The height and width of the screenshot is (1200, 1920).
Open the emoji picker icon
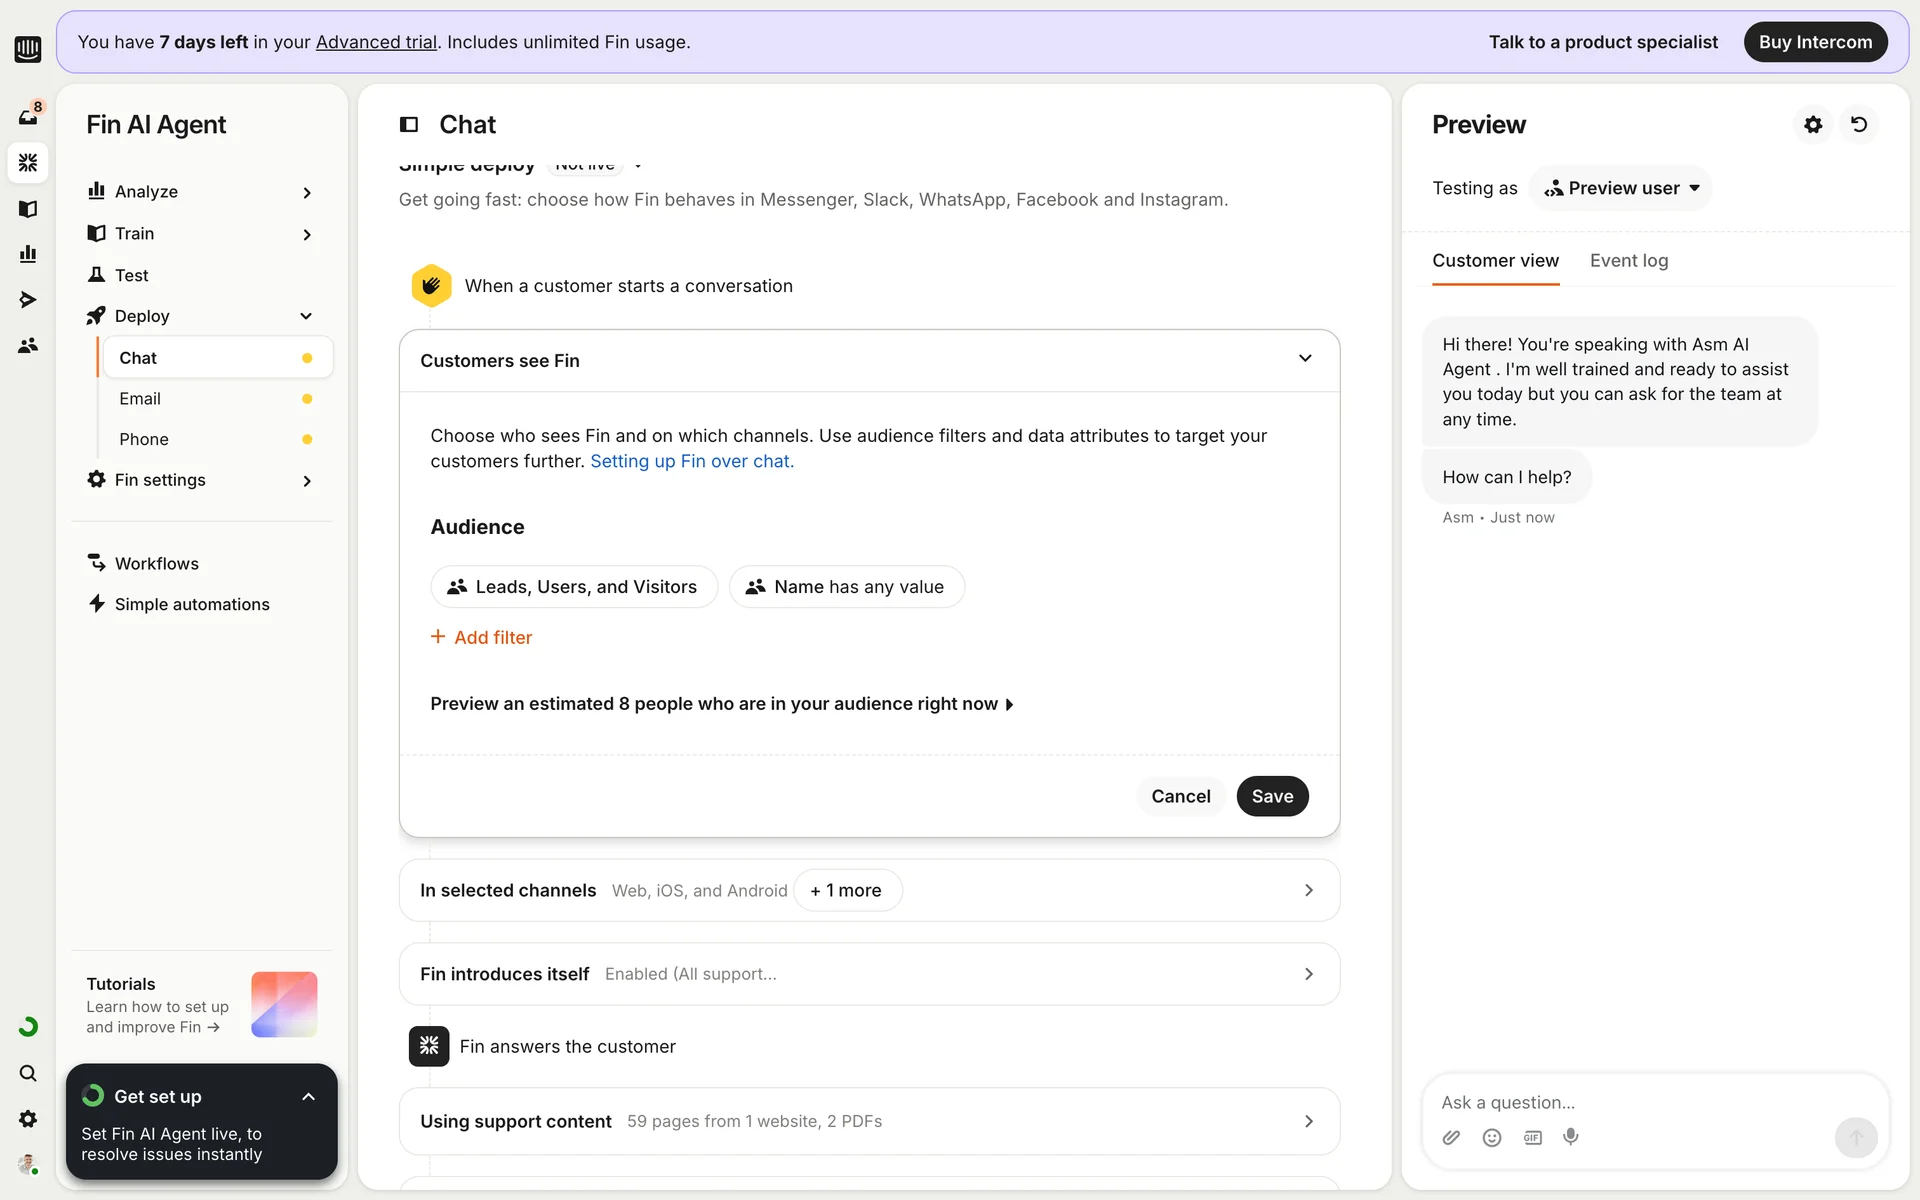click(1492, 1137)
